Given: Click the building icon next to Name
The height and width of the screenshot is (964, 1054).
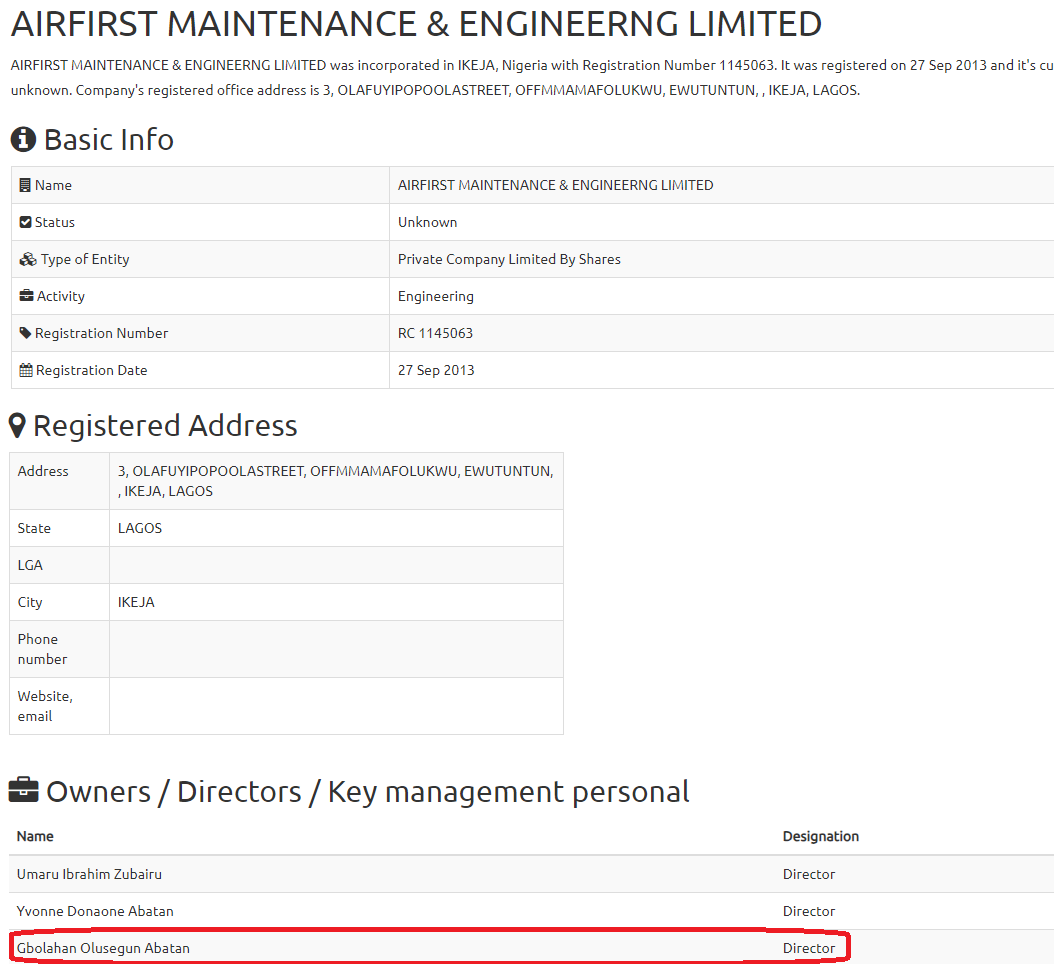Looking at the screenshot, I should tap(25, 185).
